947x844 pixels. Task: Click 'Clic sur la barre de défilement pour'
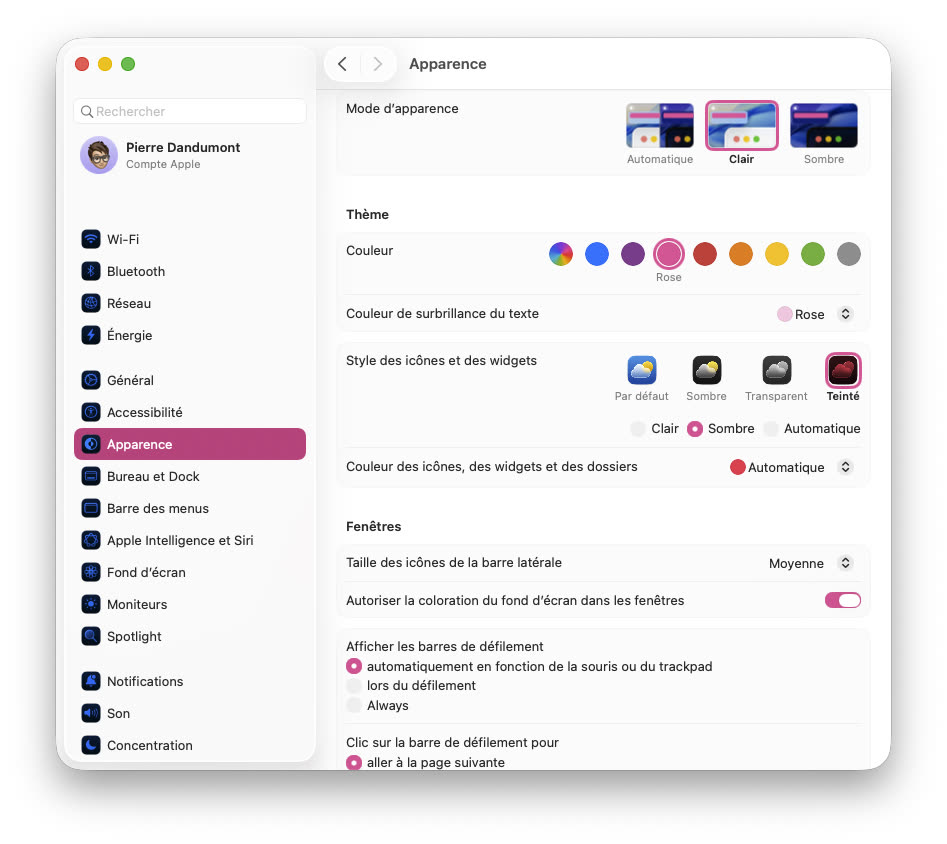click(452, 743)
